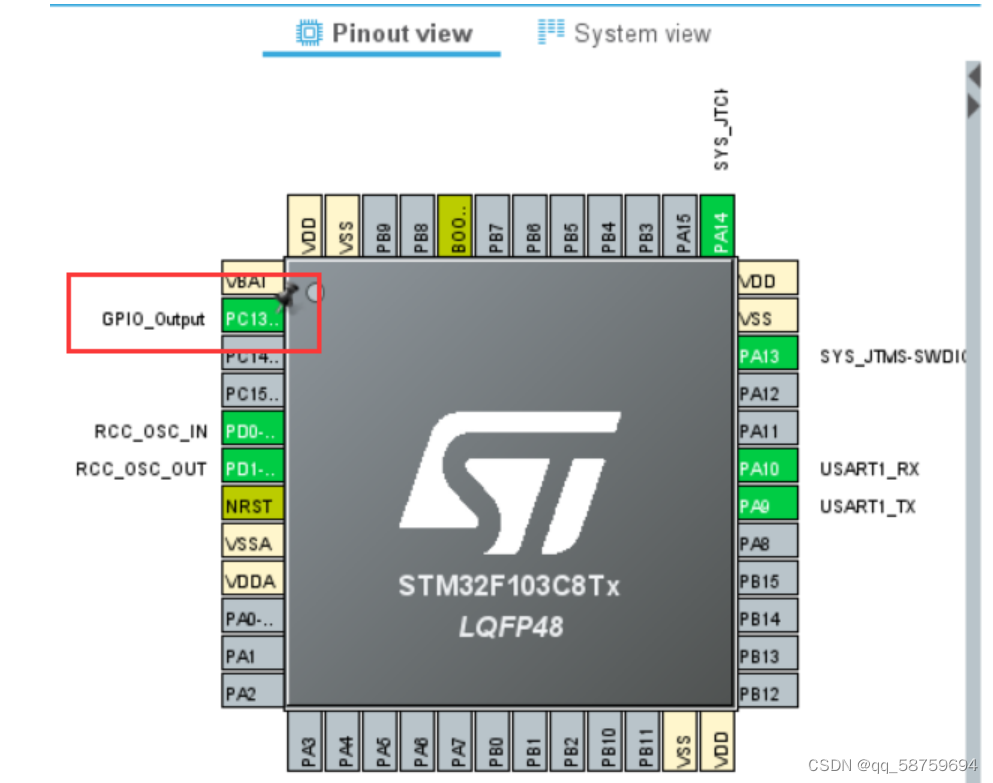Image resolution: width=993 pixels, height=783 pixels.
Task: Click the yellow NRST pin
Action: coord(251,505)
